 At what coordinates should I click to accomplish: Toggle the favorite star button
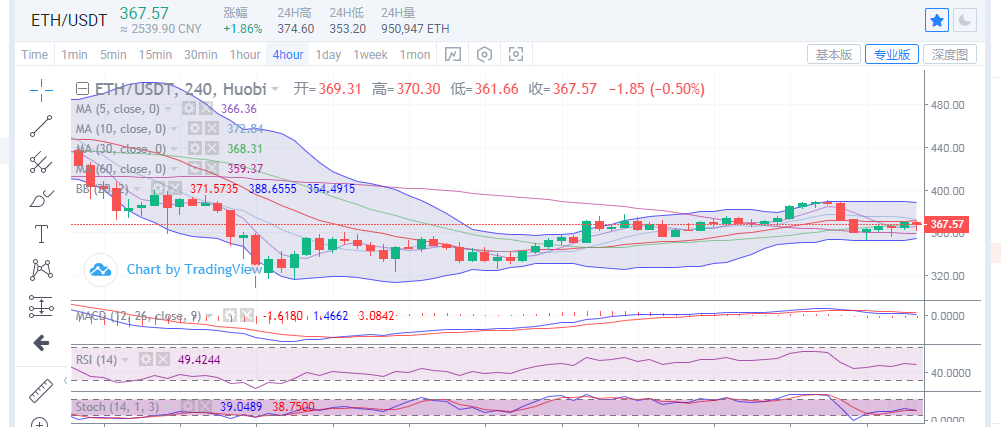937,19
